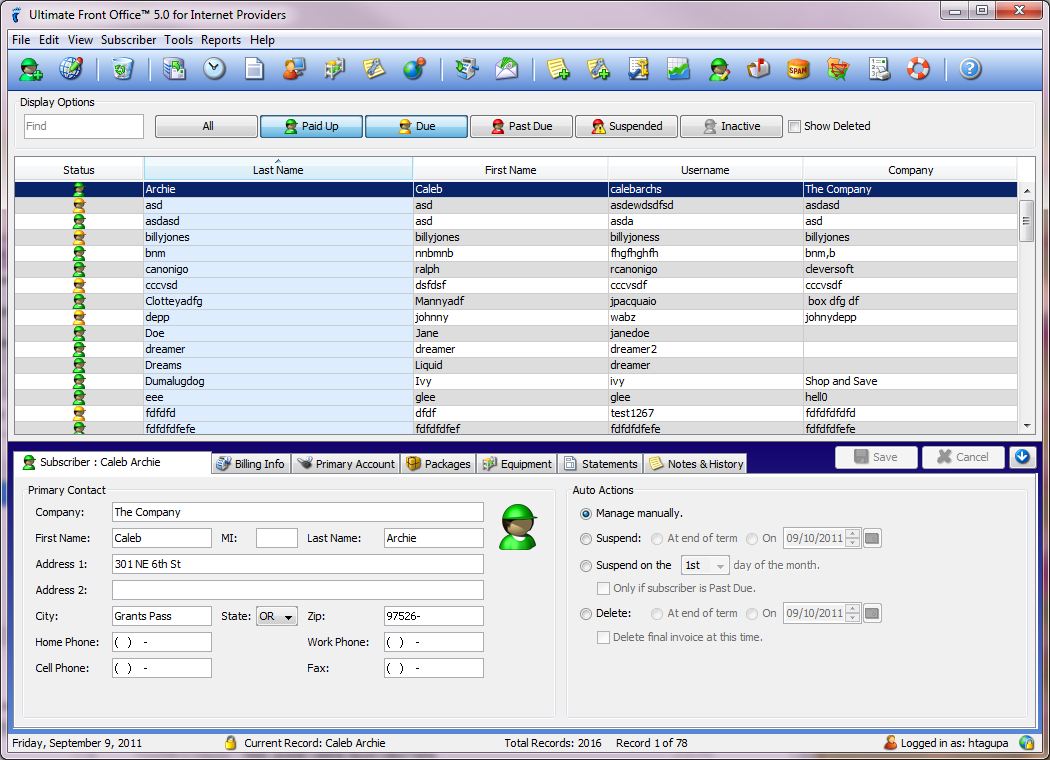
Task: Click the list scrollbar up arrow
Action: 1026,191
